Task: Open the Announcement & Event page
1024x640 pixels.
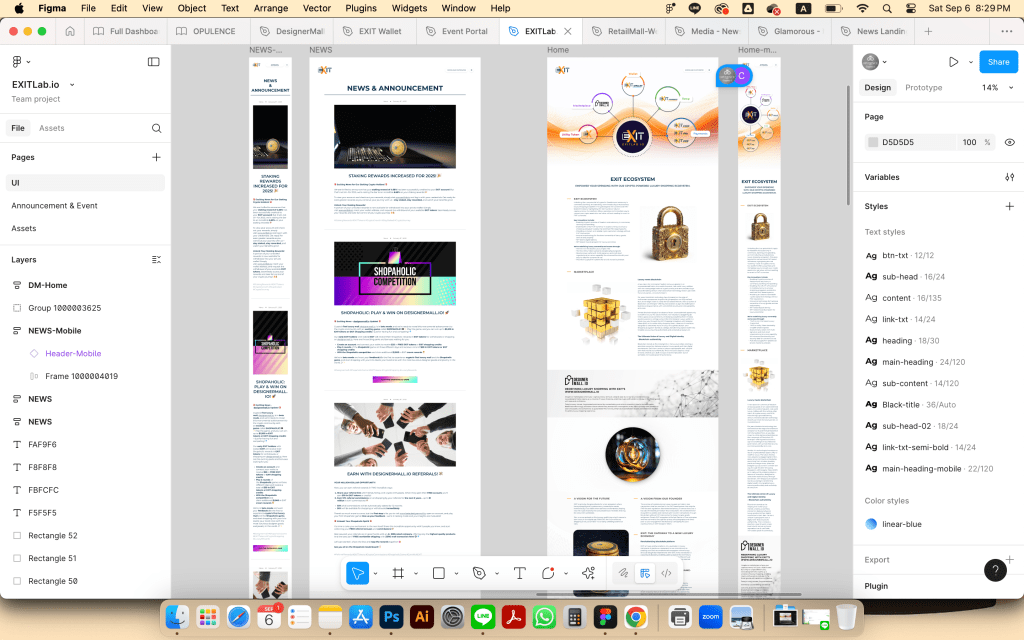Action: 54,205
